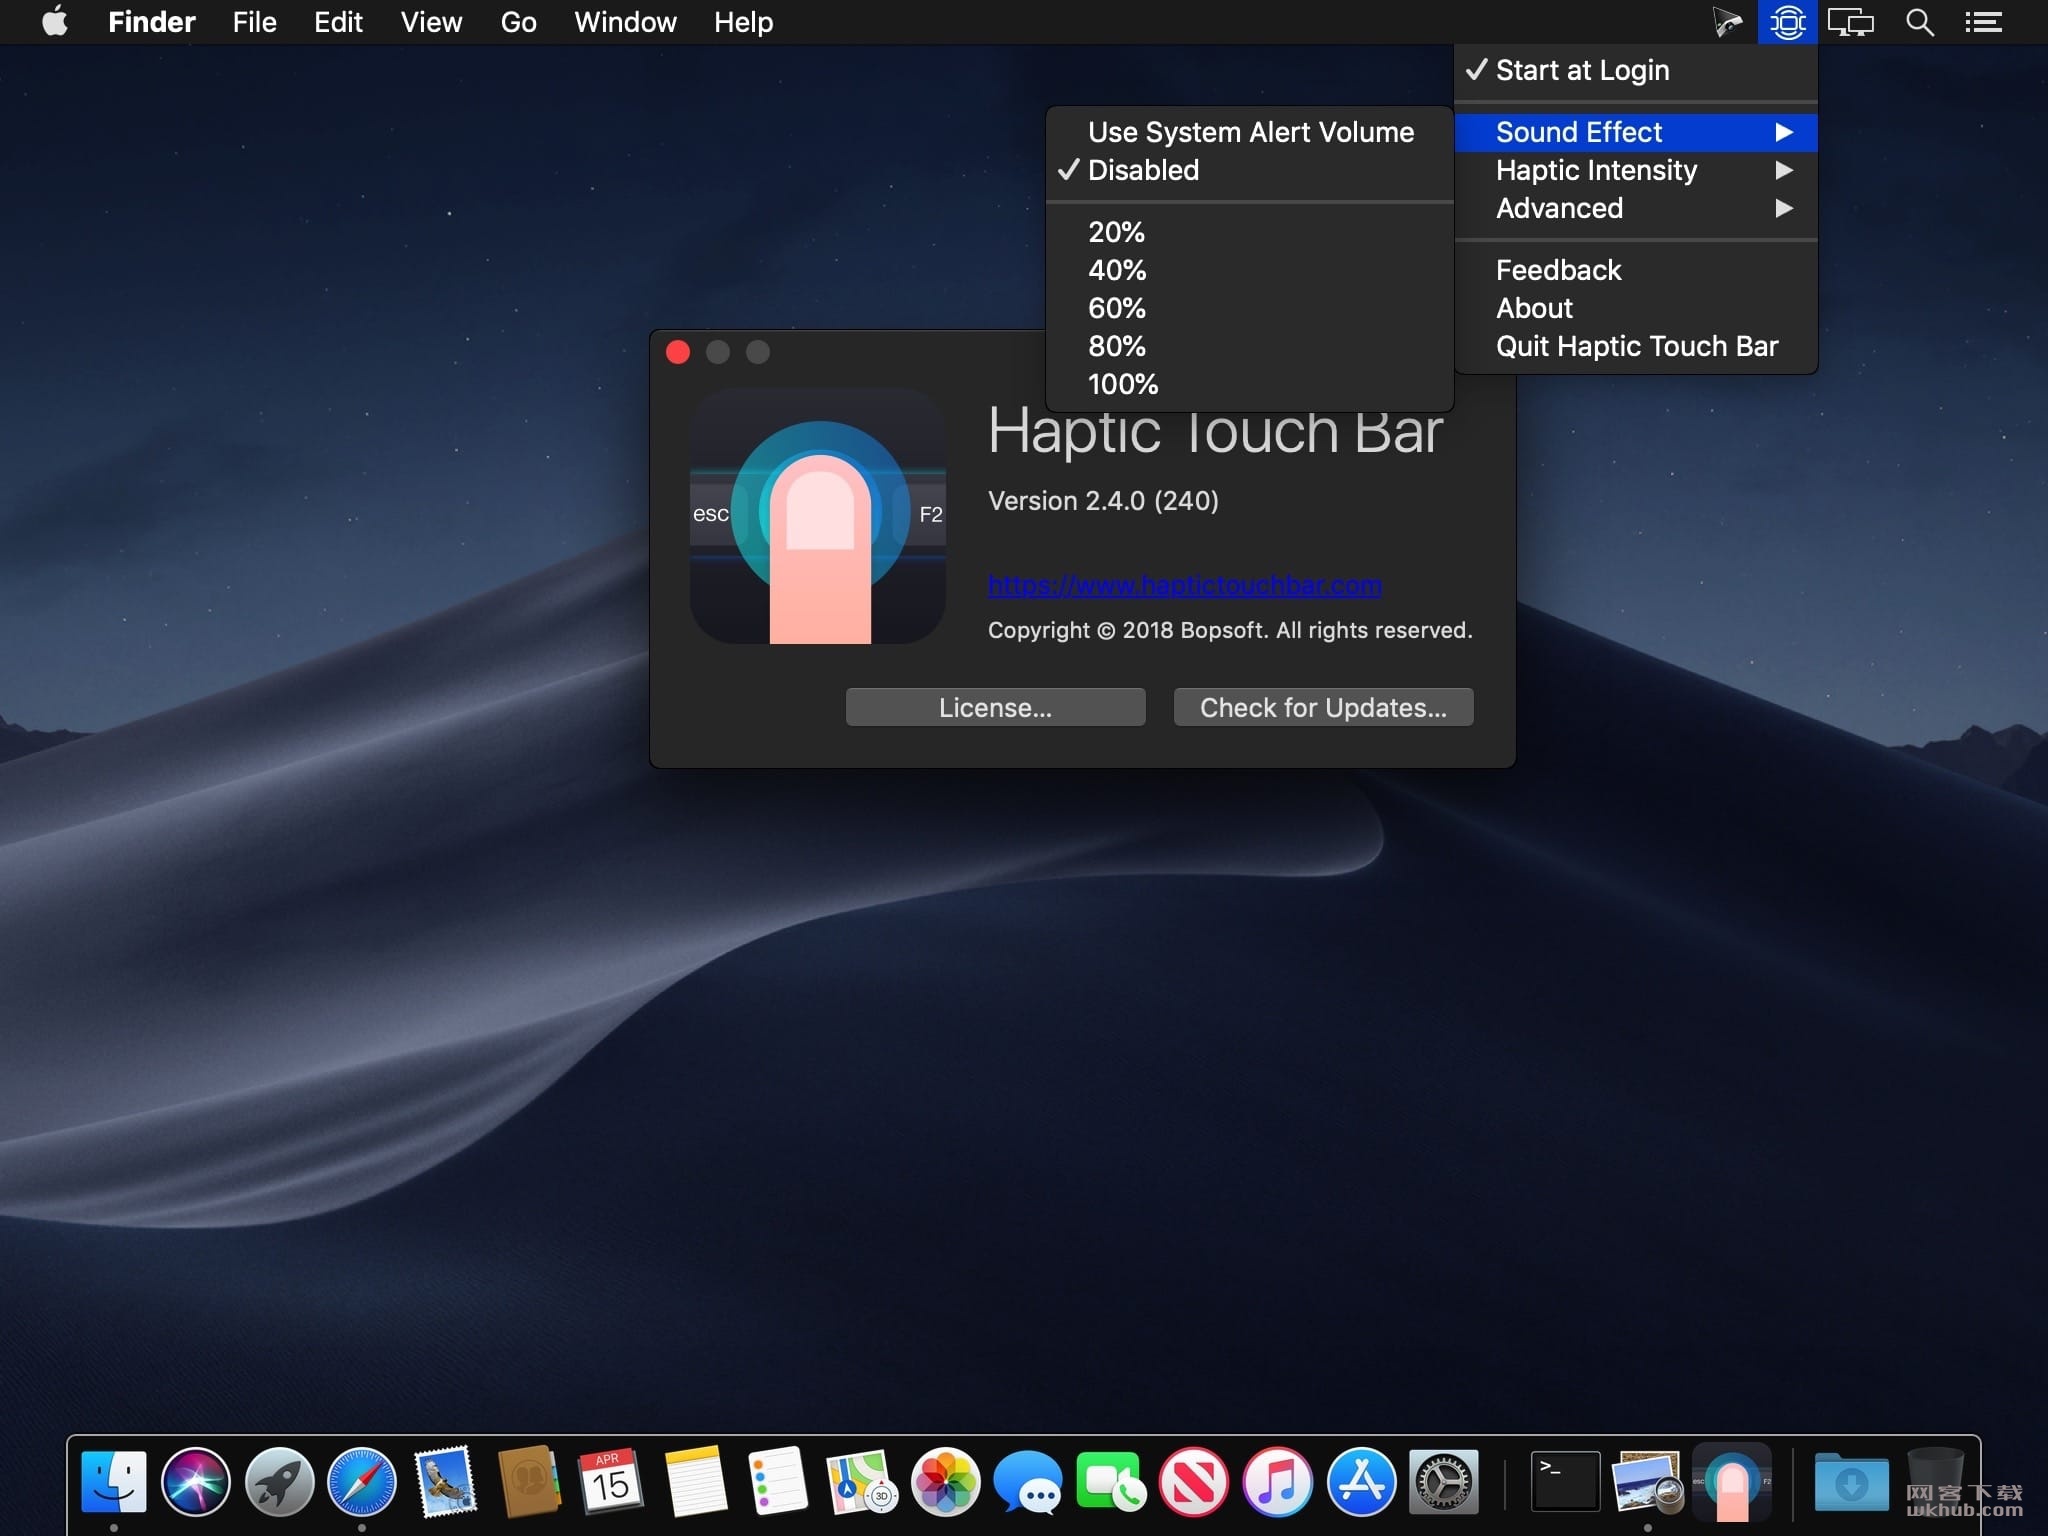2048x1536 pixels.
Task: Select Quit Haptic Touch Bar
Action: pos(1636,346)
